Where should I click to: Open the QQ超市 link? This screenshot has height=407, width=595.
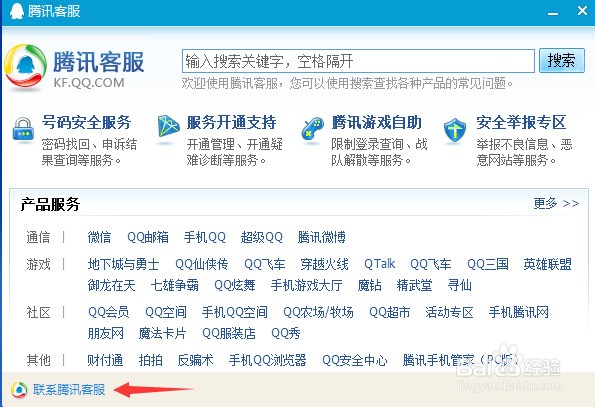[390, 313]
